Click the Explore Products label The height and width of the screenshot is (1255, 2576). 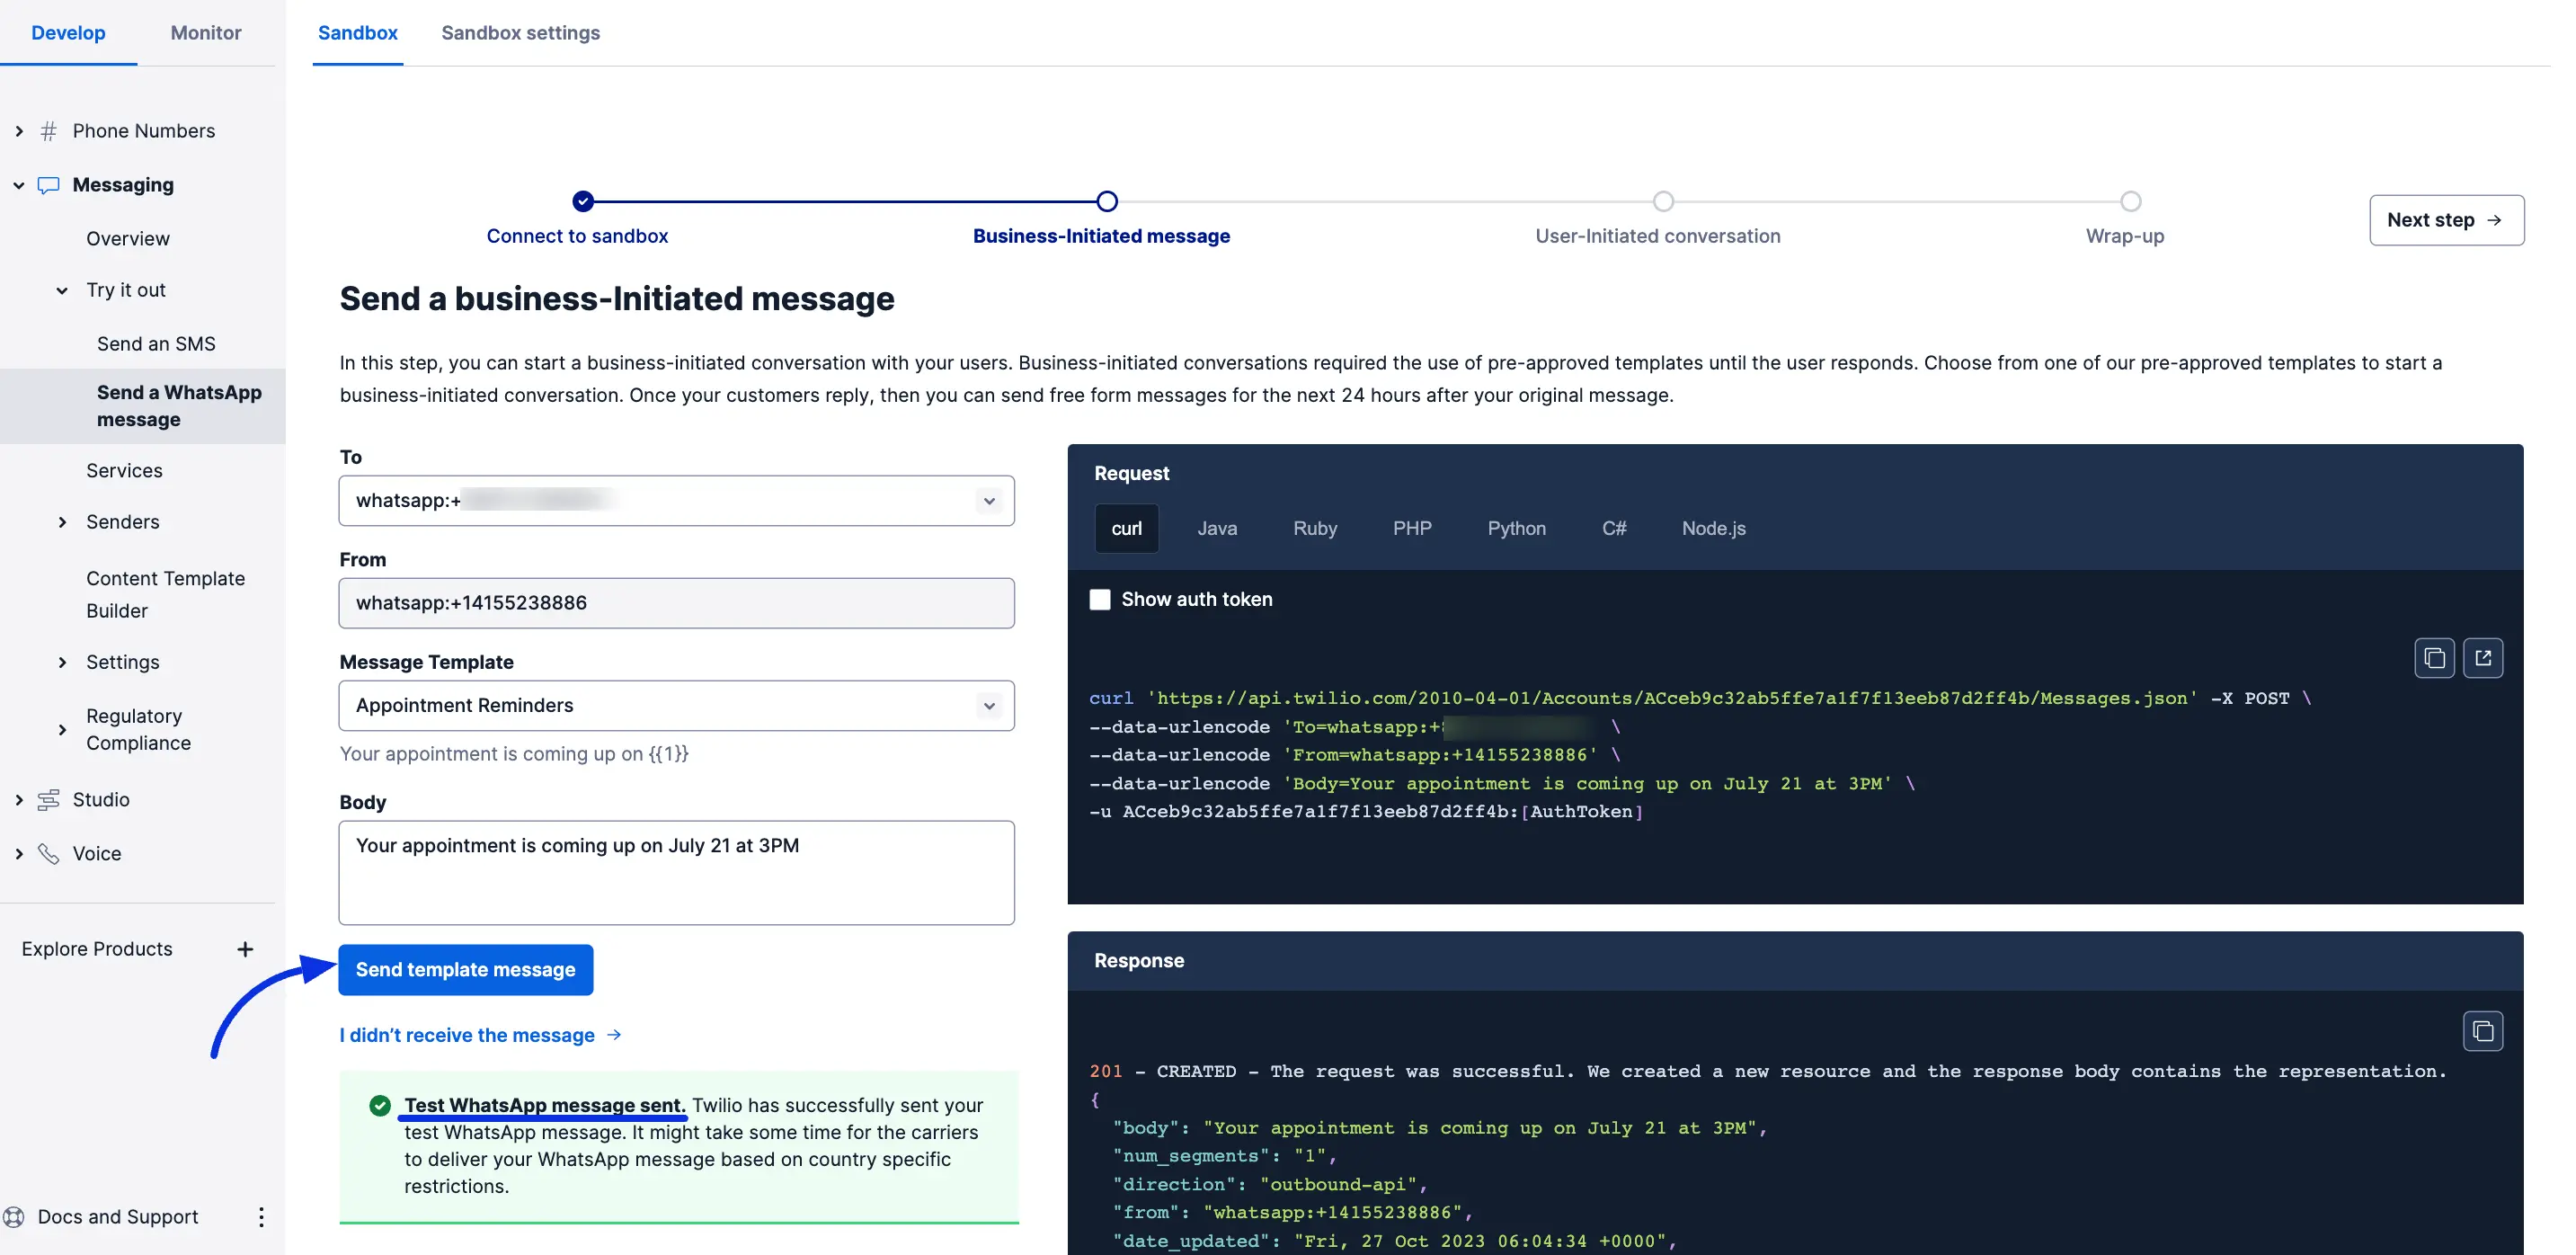point(97,949)
